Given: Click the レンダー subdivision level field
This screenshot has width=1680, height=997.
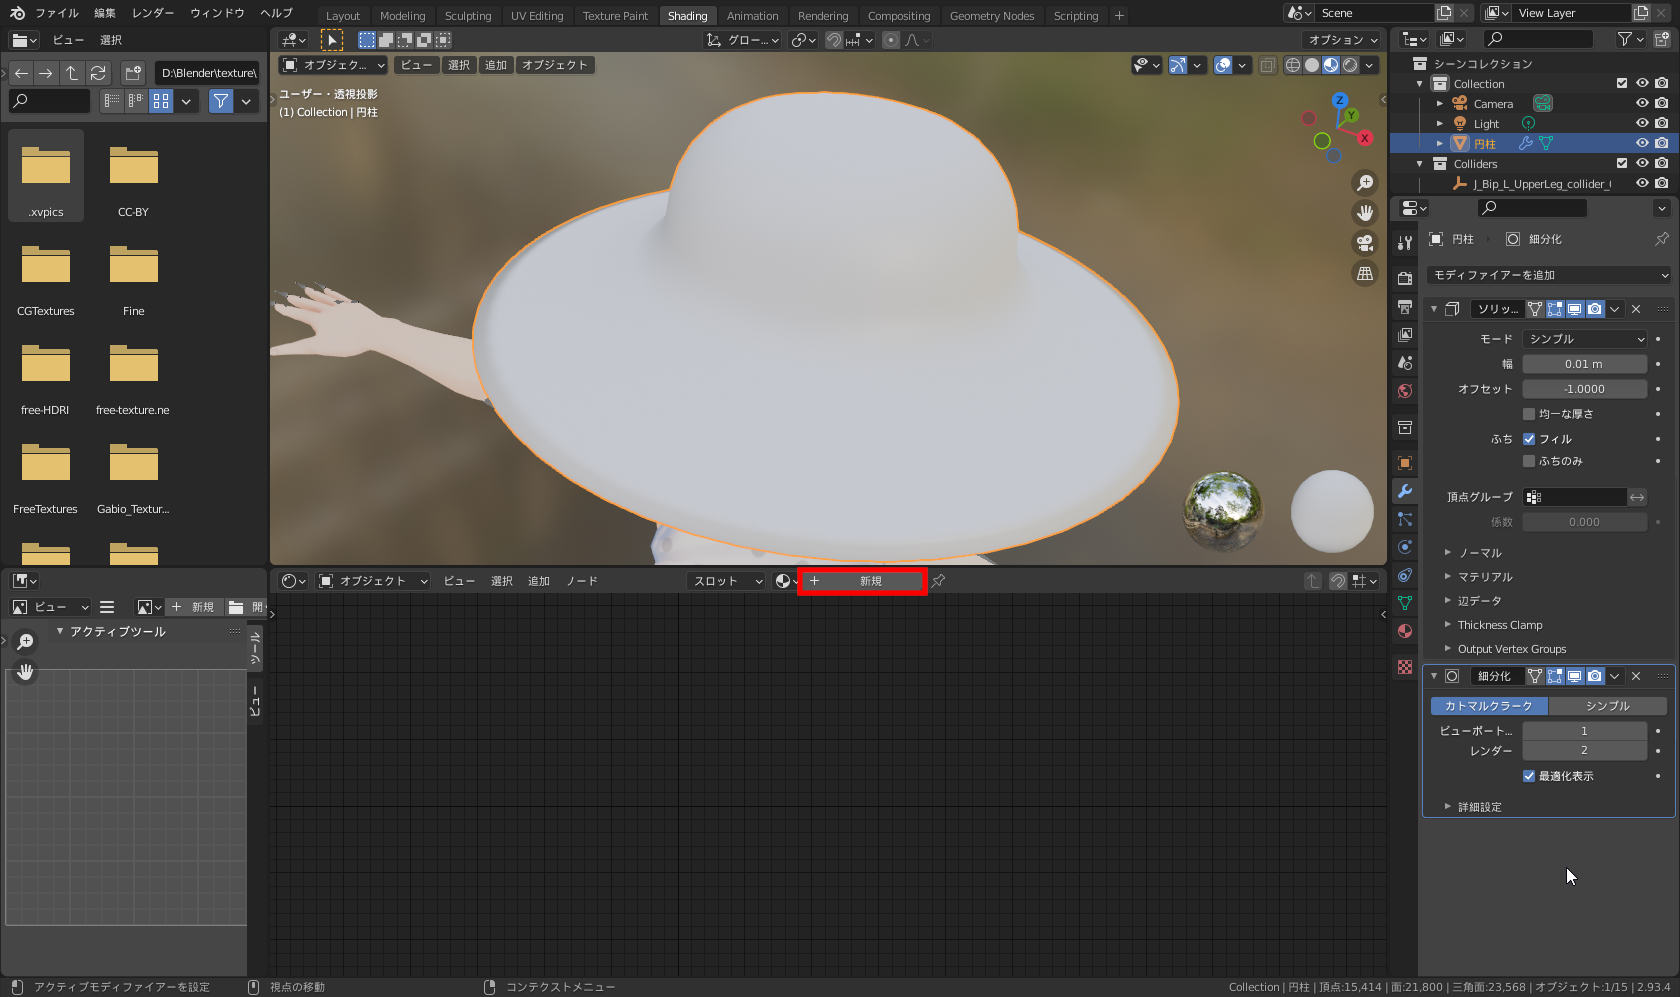Looking at the screenshot, I should (1584, 750).
